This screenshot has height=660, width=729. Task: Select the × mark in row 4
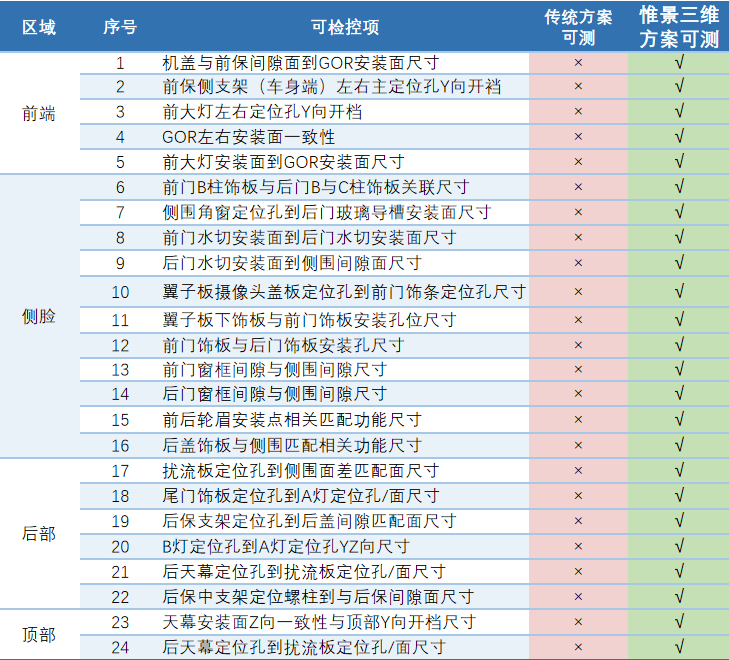tap(578, 137)
